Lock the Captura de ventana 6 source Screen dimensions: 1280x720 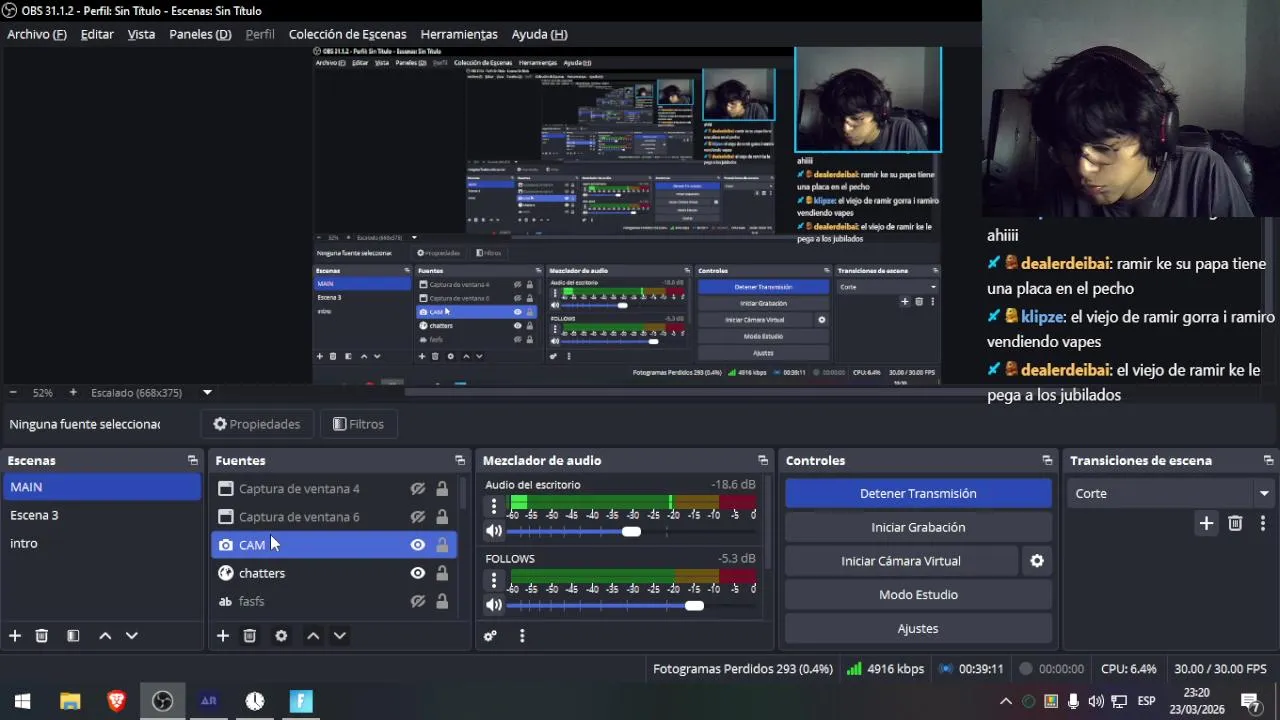442,517
